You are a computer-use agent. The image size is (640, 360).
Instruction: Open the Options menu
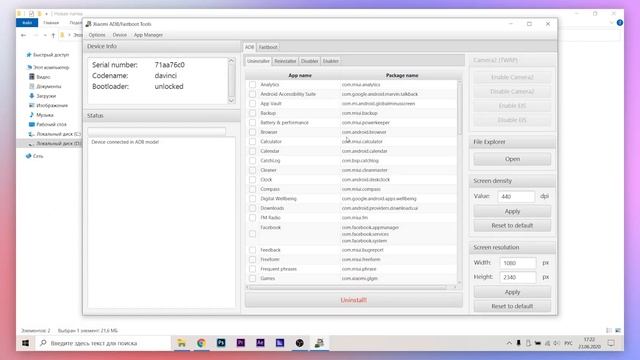97,35
